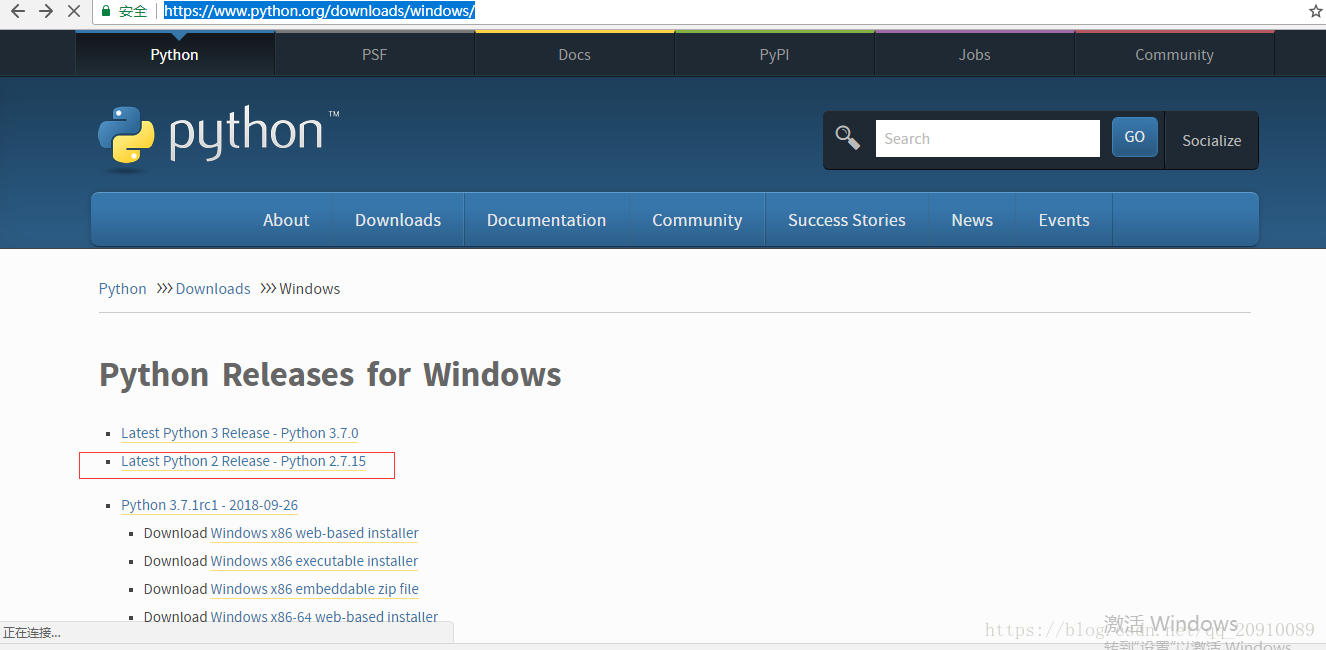Click the green secure padlock icon
This screenshot has width=1326, height=650.
pyautogui.click(x=106, y=11)
